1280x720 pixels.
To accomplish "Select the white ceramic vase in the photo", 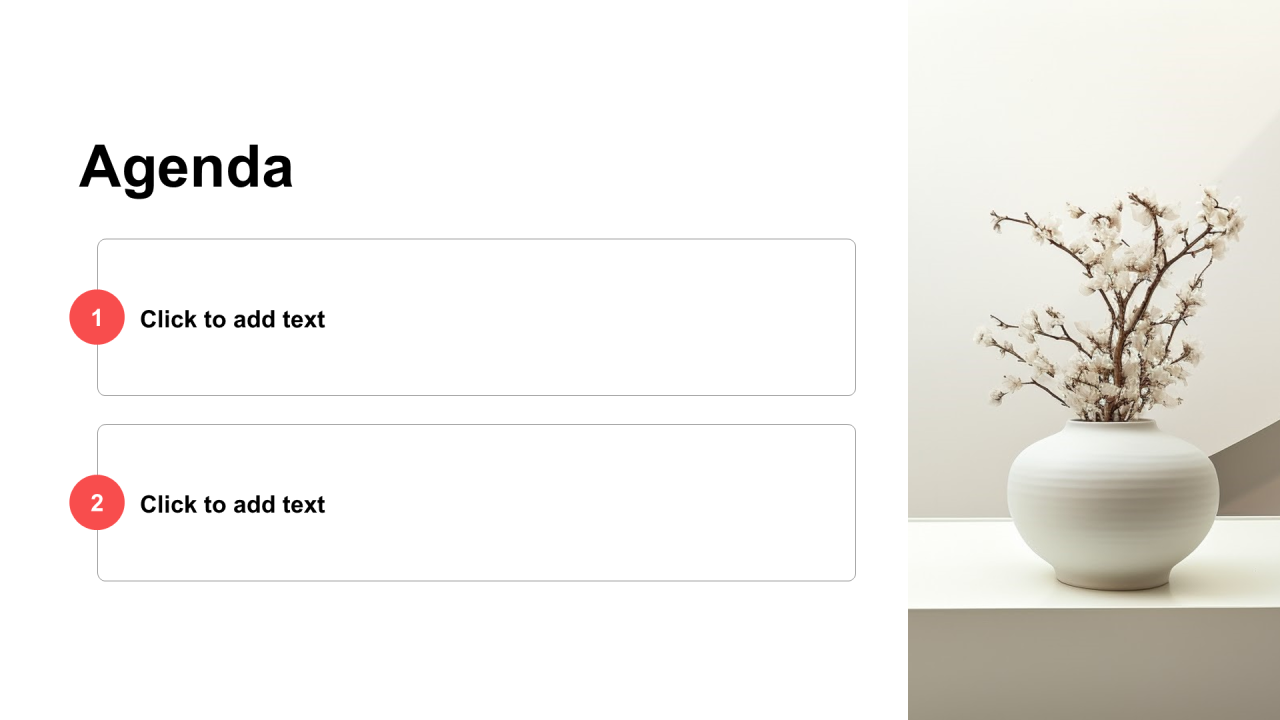I will click(x=1112, y=503).
